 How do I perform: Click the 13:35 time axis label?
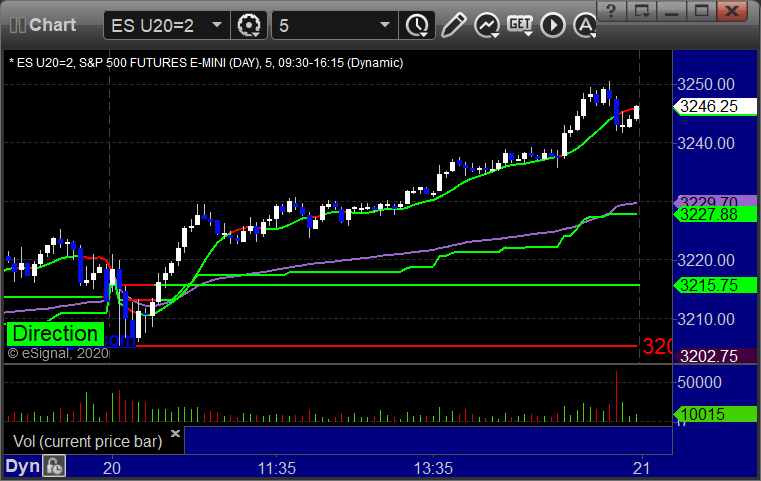tap(433, 468)
